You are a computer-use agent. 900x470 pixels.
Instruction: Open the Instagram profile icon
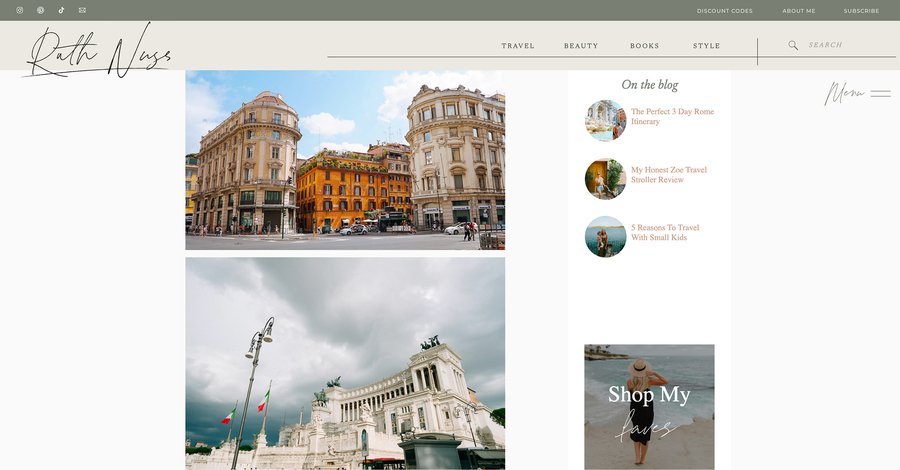(20, 10)
